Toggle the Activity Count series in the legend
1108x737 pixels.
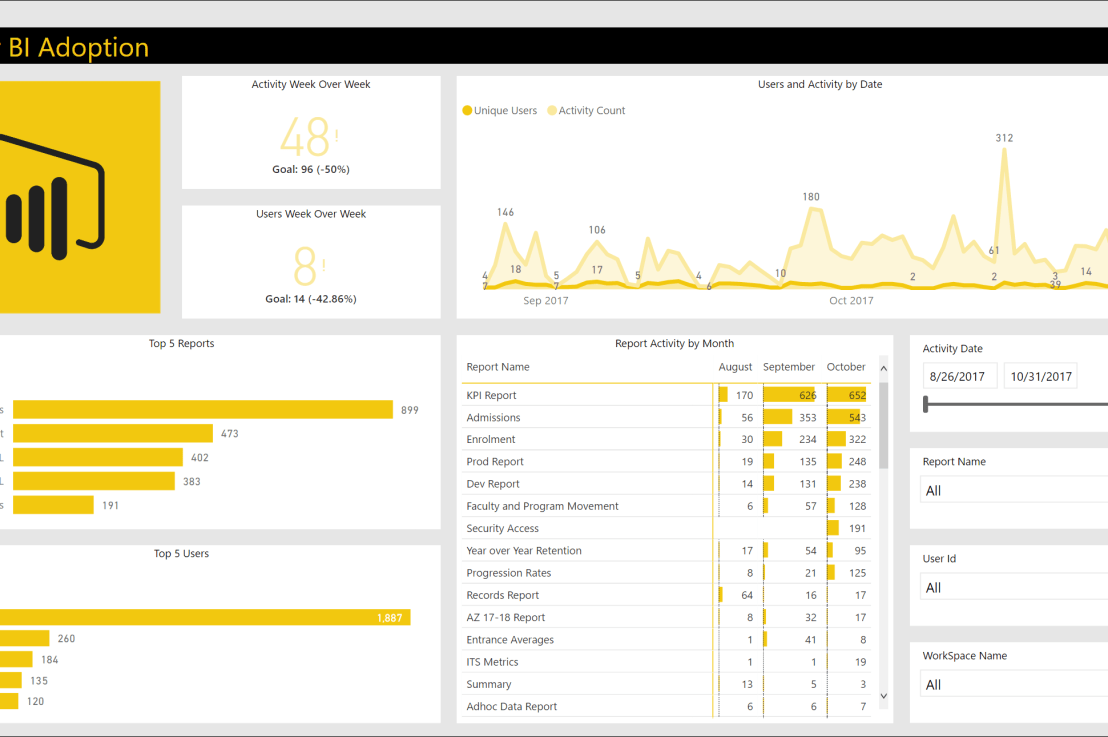click(x=586, y=110)
